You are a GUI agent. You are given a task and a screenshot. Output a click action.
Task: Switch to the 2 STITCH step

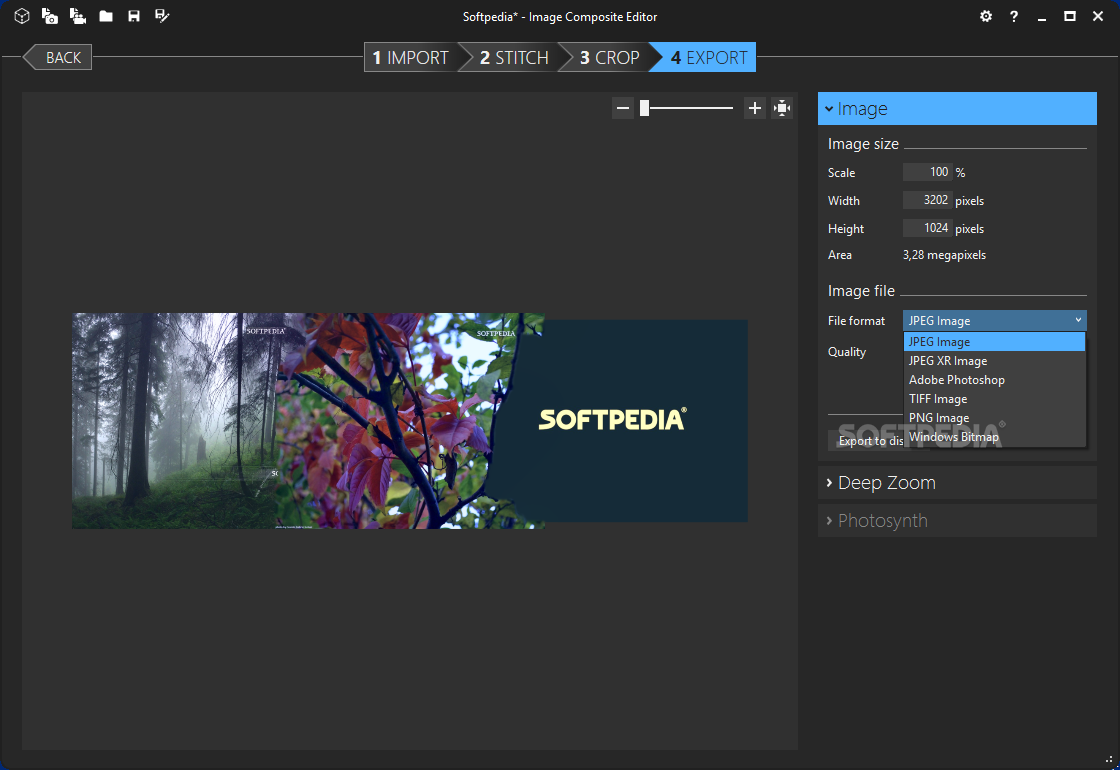point(514,57)
